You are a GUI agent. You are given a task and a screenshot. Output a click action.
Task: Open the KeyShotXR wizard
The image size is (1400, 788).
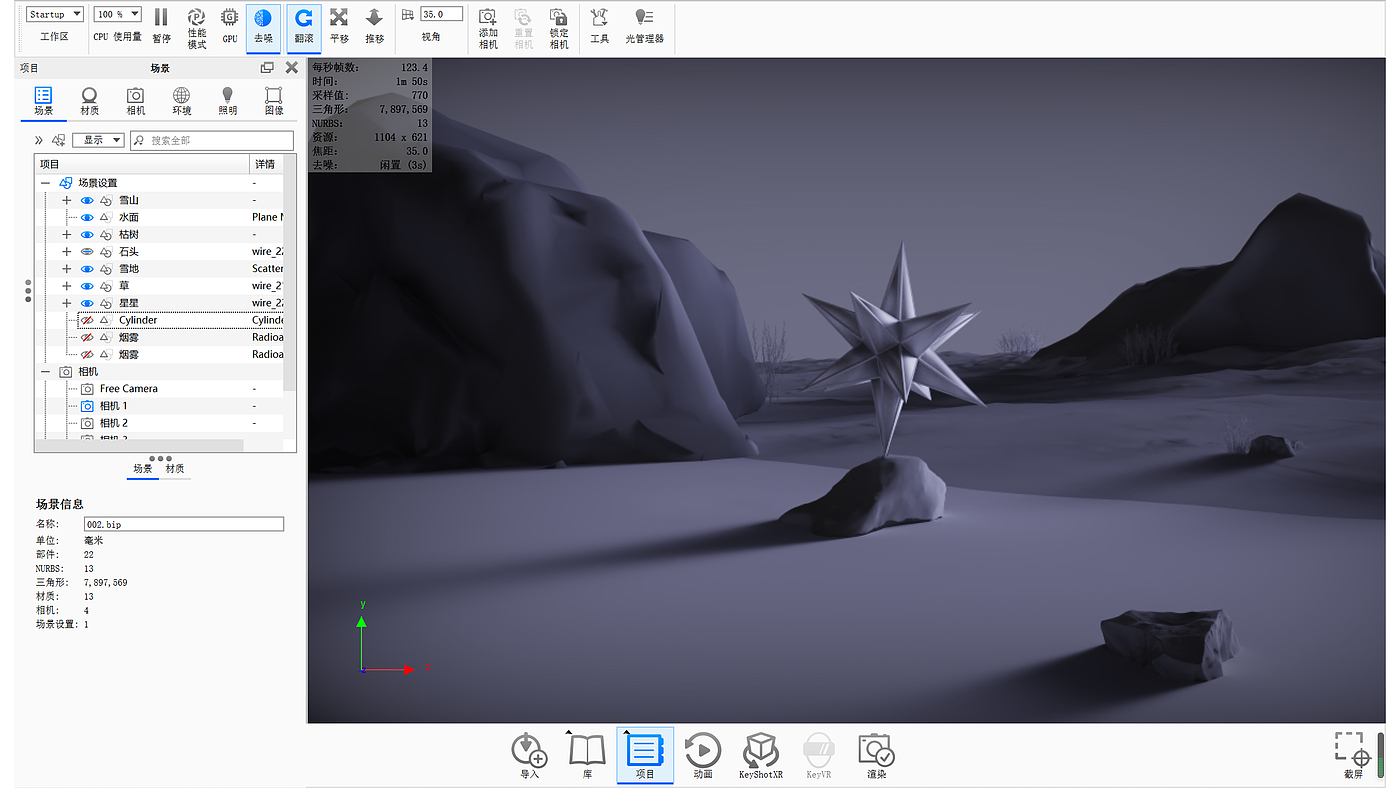point(761,755)
